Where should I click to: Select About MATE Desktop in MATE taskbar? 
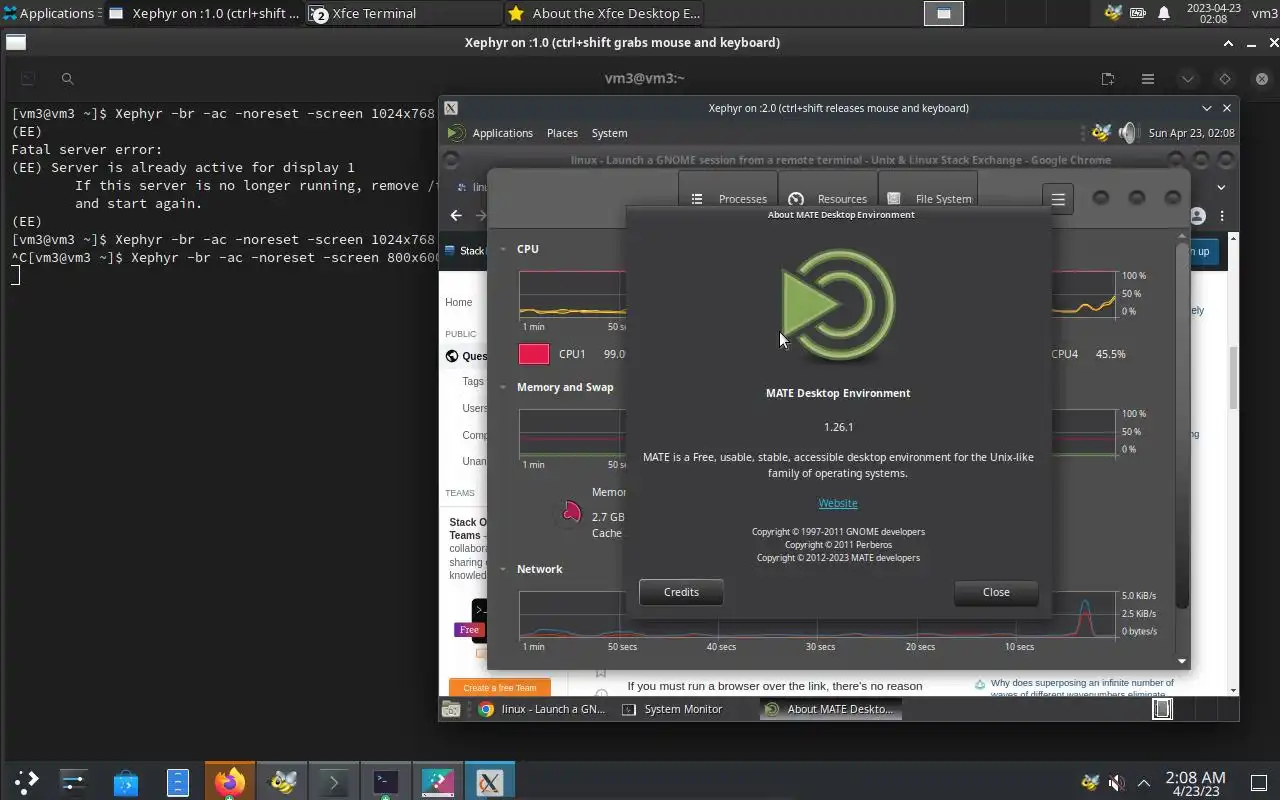(x=830, y=709)
